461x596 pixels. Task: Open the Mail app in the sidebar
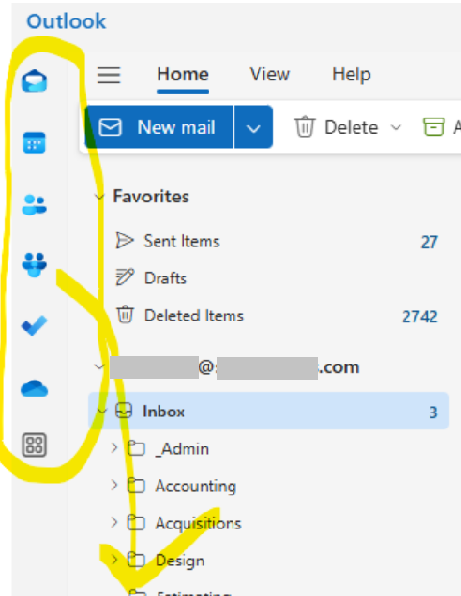coord(35,81)
